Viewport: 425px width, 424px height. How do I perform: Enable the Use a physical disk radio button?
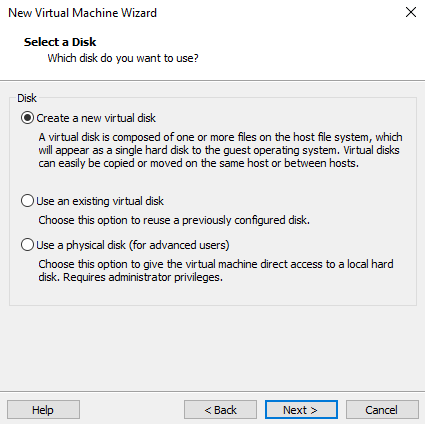tap(27, 245)
